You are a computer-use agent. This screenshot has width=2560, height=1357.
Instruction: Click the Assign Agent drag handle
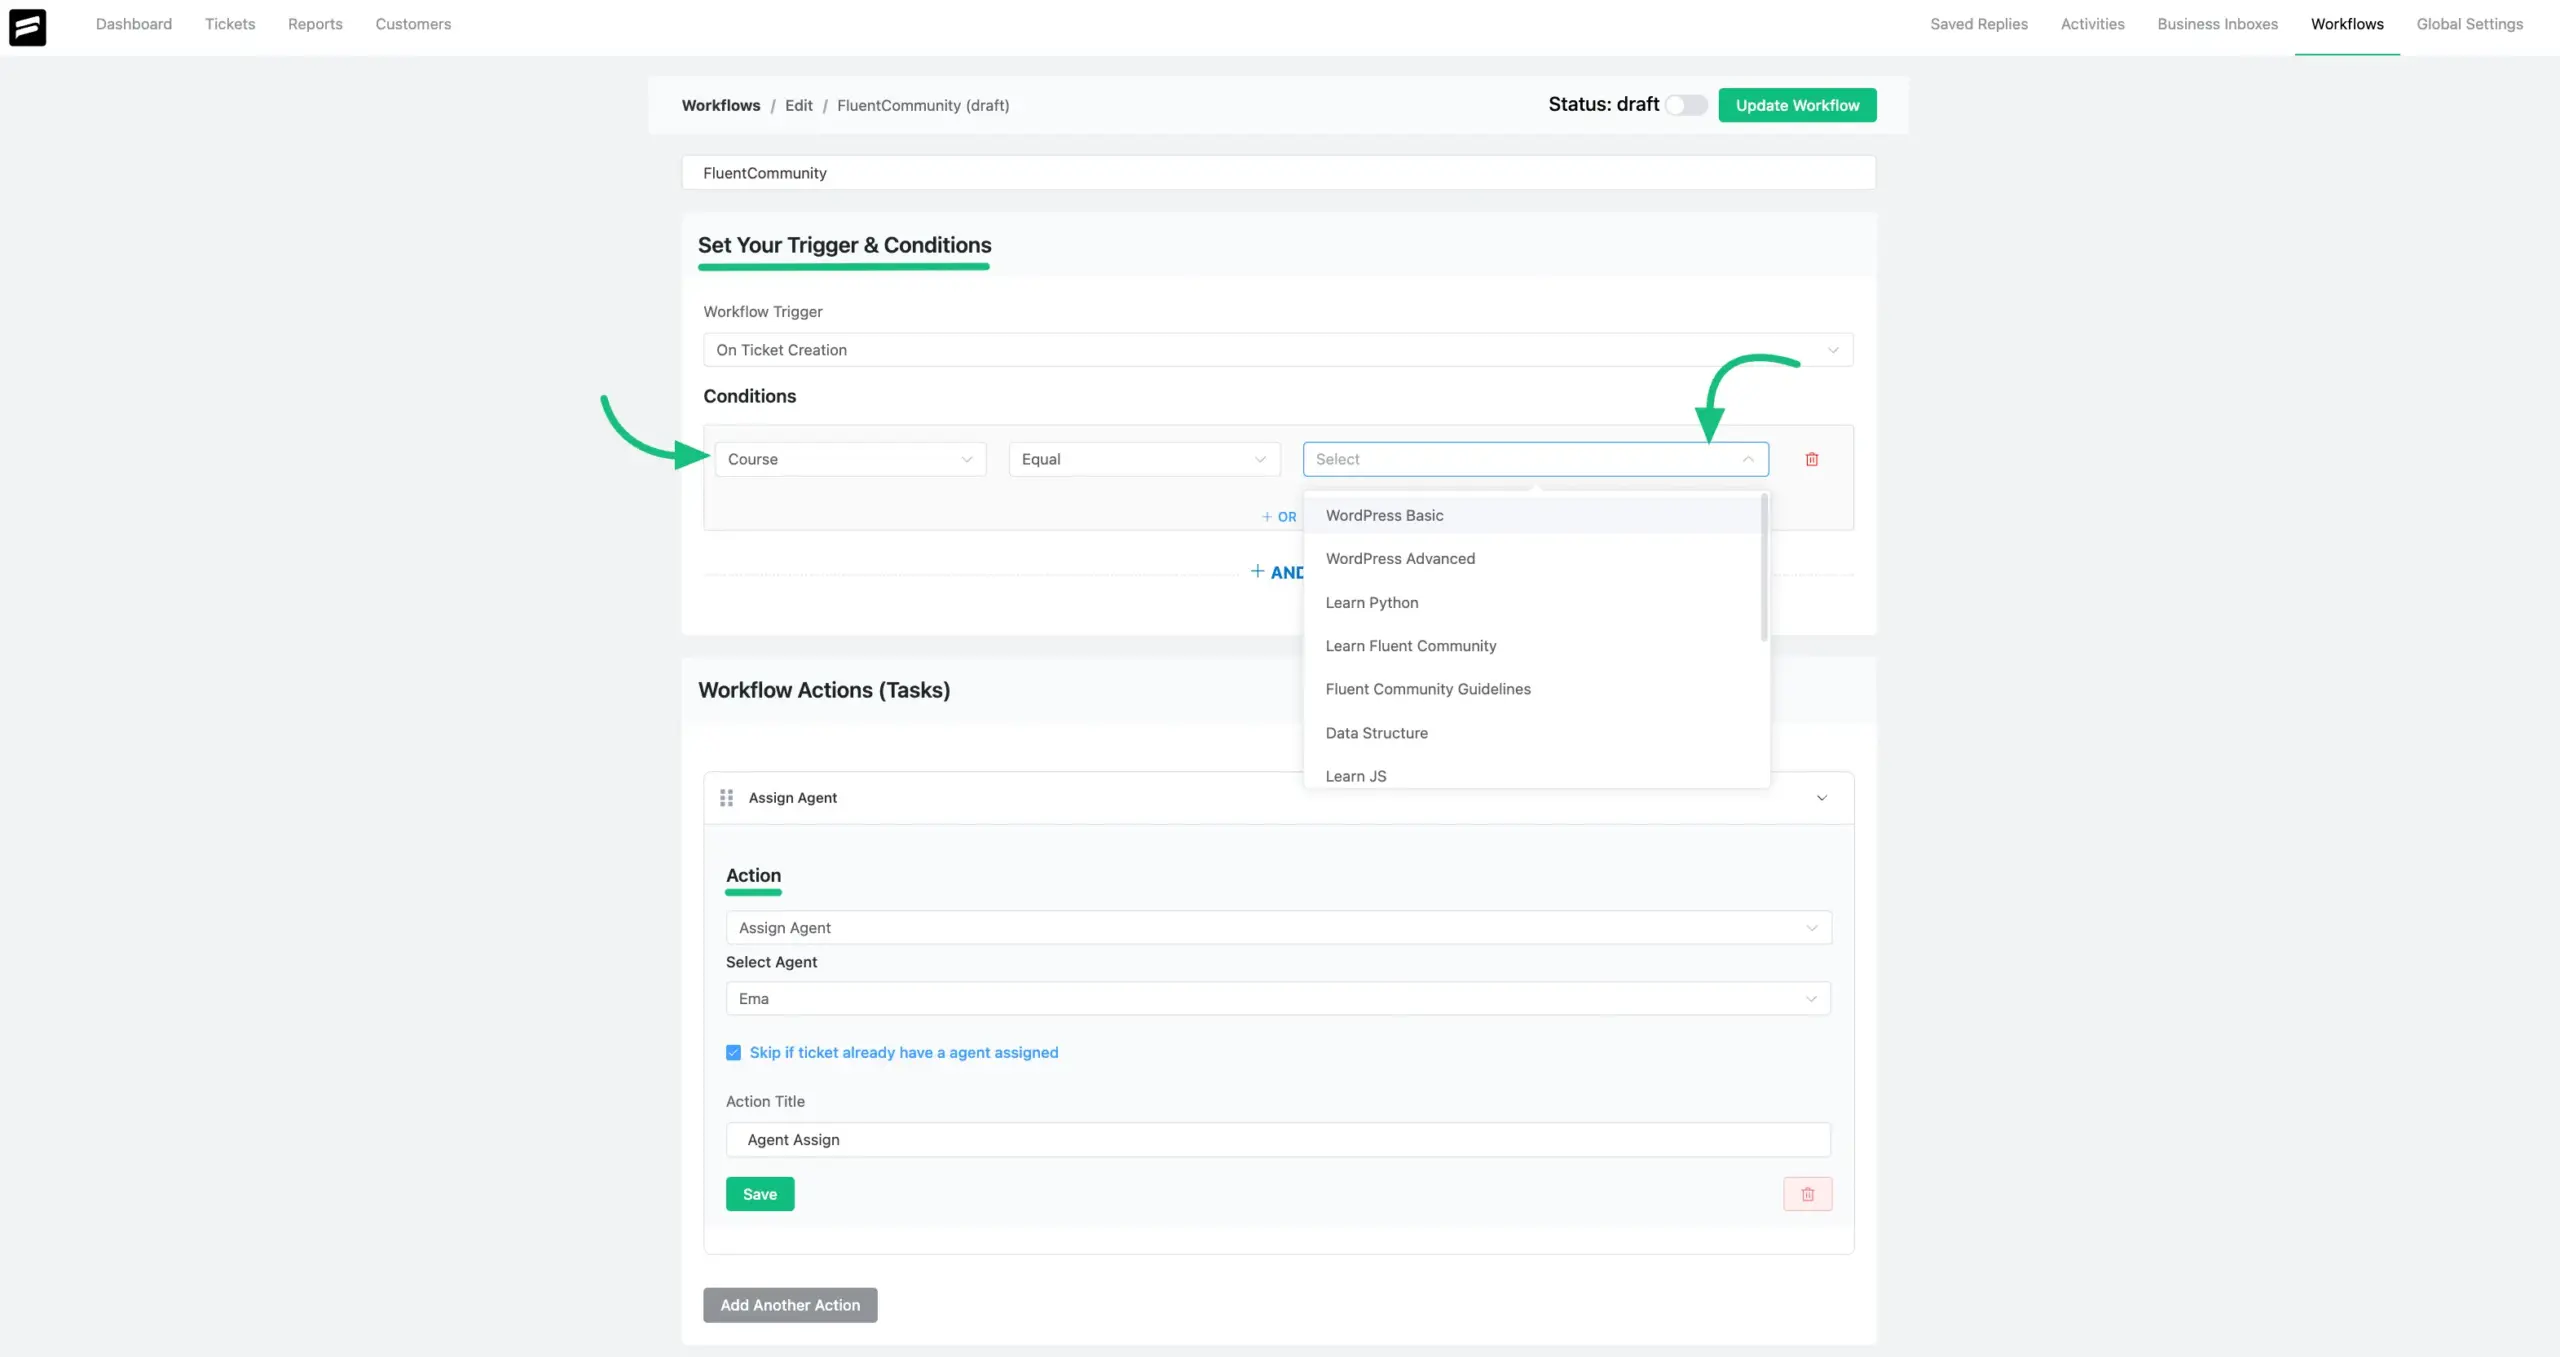726,798
